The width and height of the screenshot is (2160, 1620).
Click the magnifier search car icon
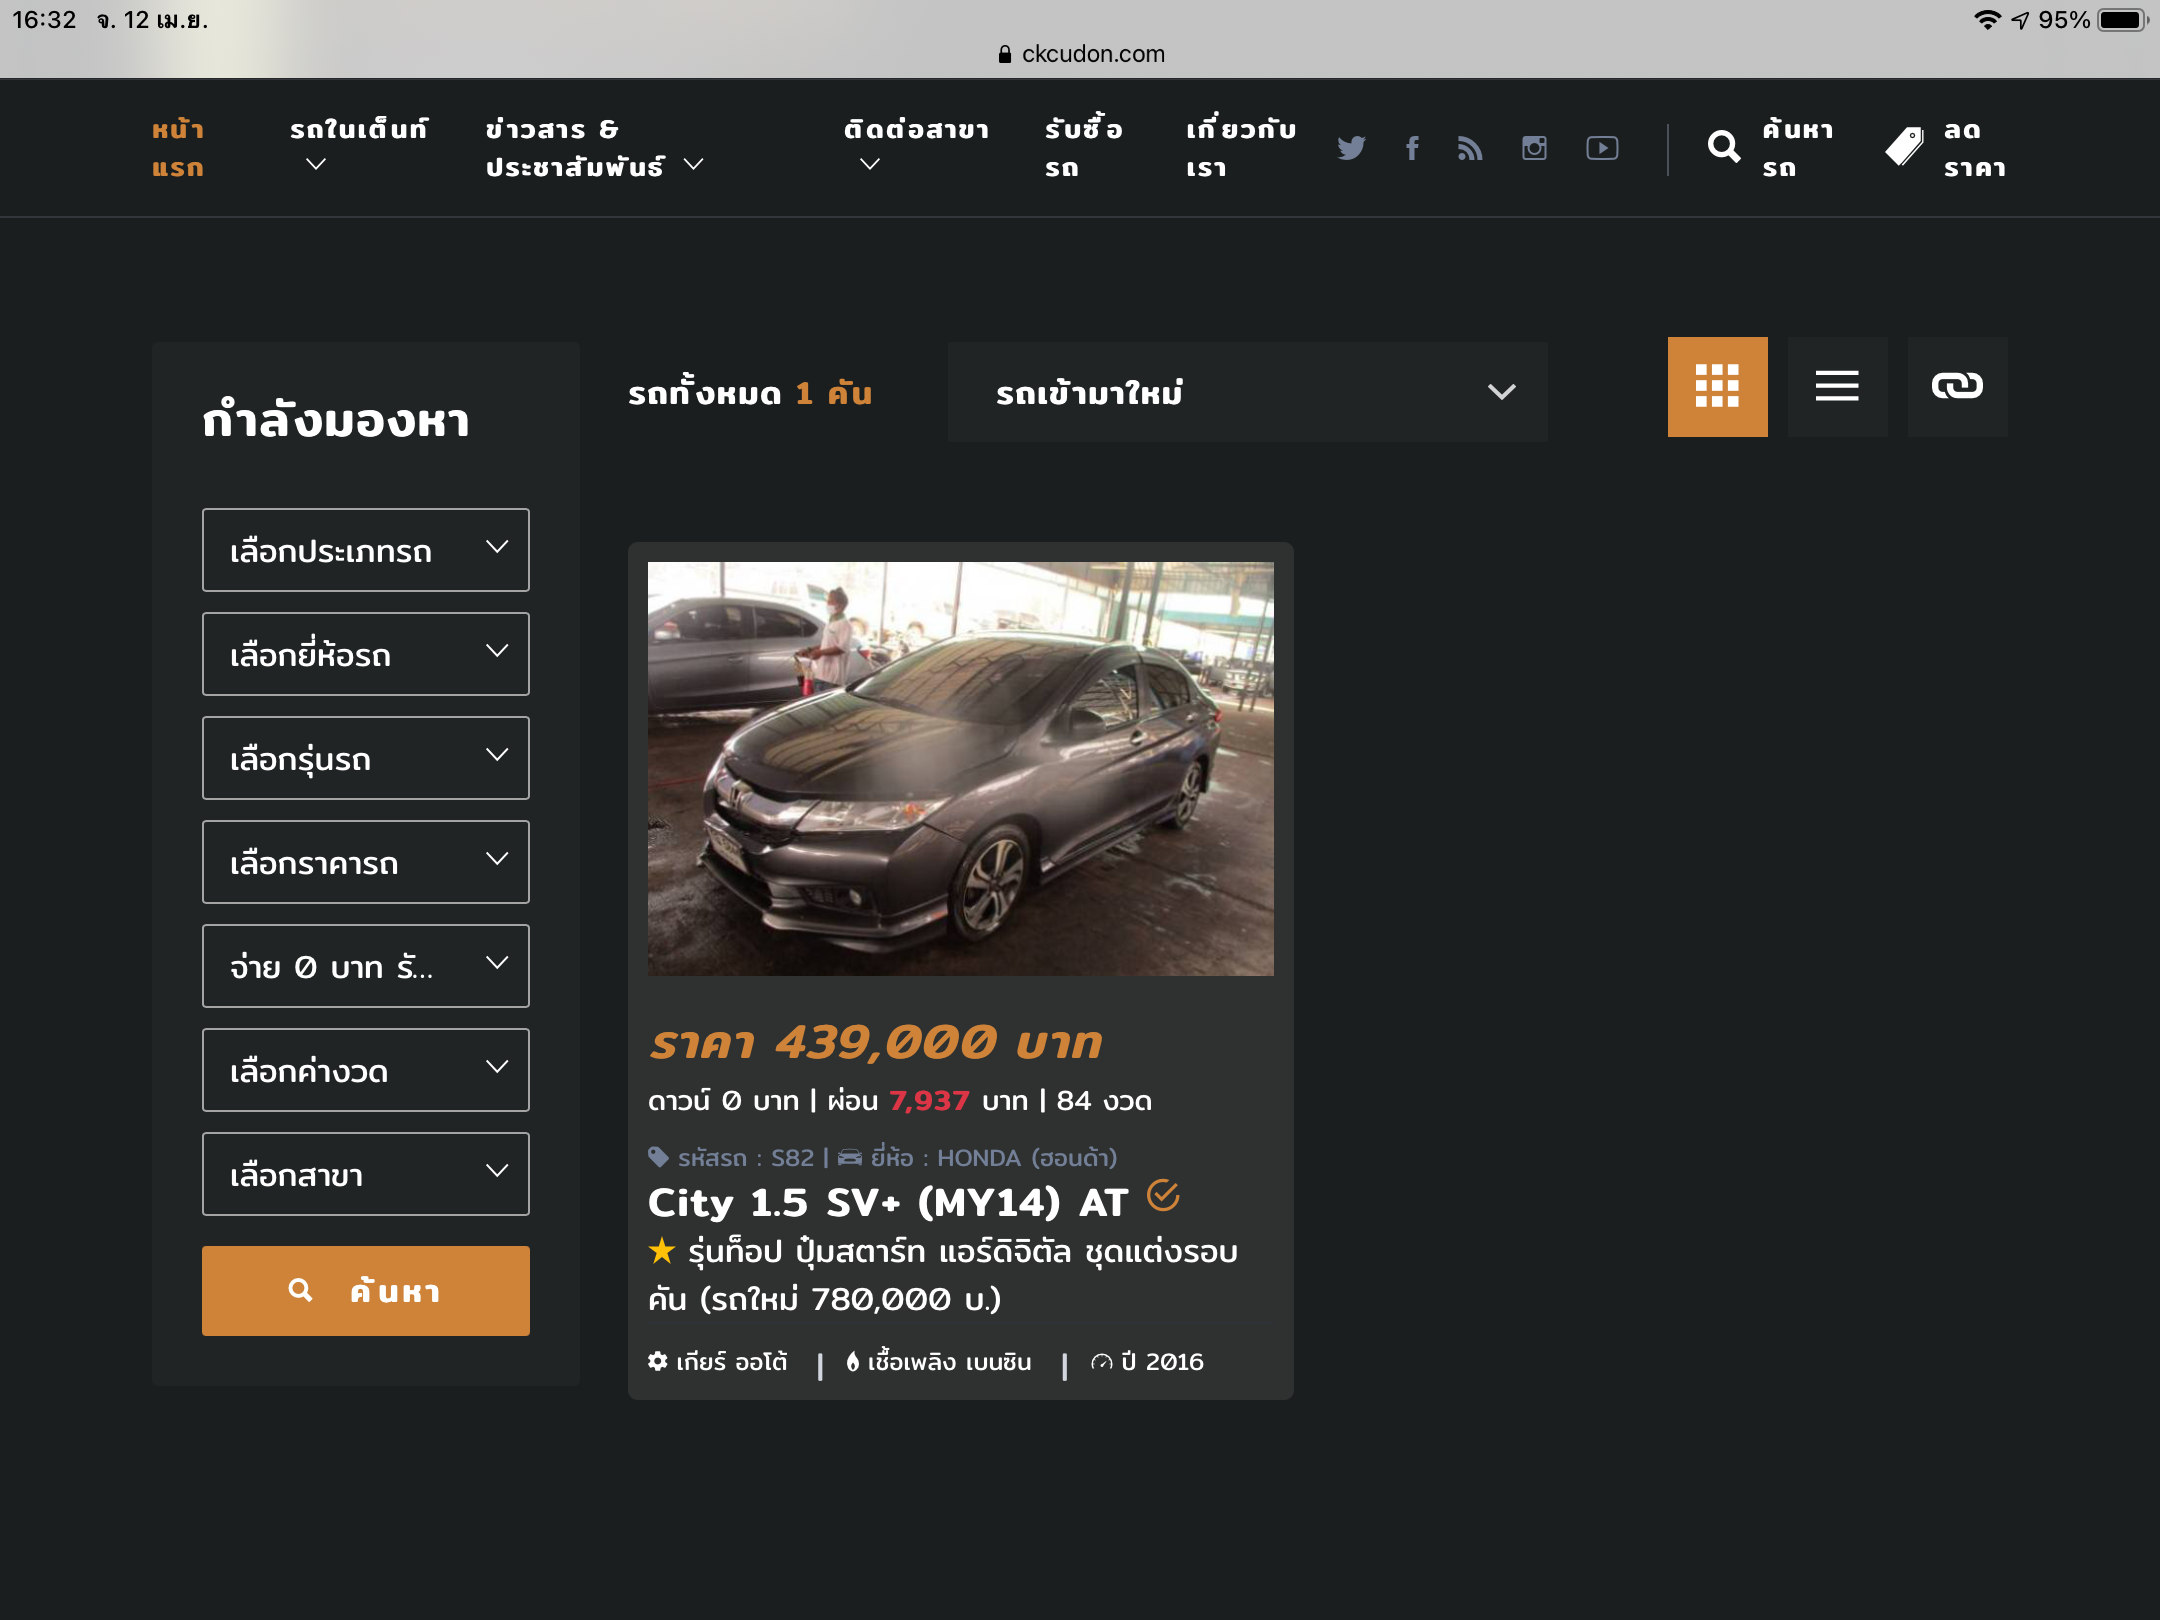(x=1724, y=148)
